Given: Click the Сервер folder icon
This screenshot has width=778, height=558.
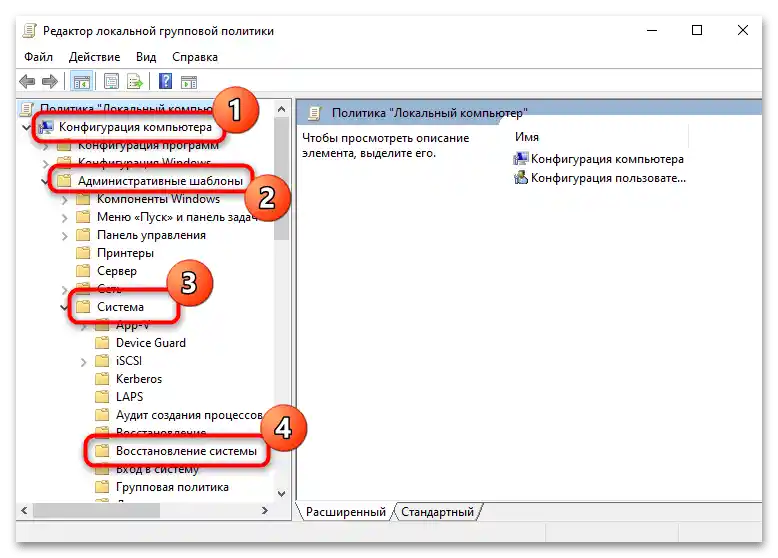Looking at the screenshot, I should click(x=83, y=271).
